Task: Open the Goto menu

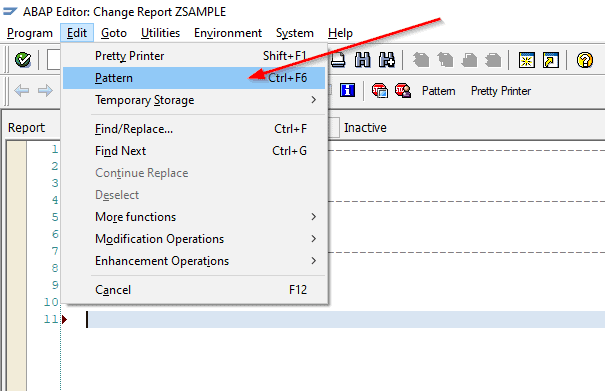Action: (114, 33)
